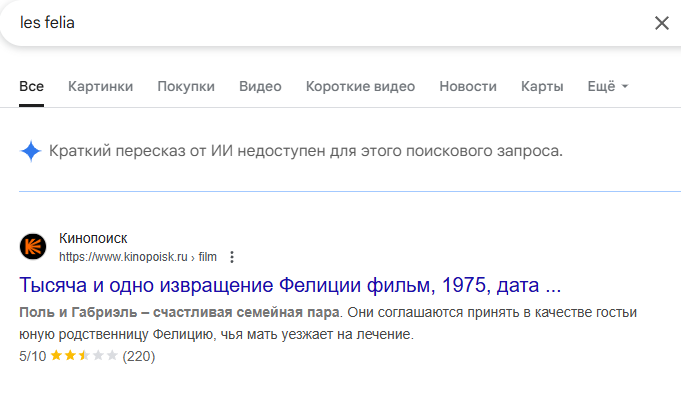This screenshot has height=395, width=681.
Task: Switch to the Видео tab
Action: click(x=260, y=86)
